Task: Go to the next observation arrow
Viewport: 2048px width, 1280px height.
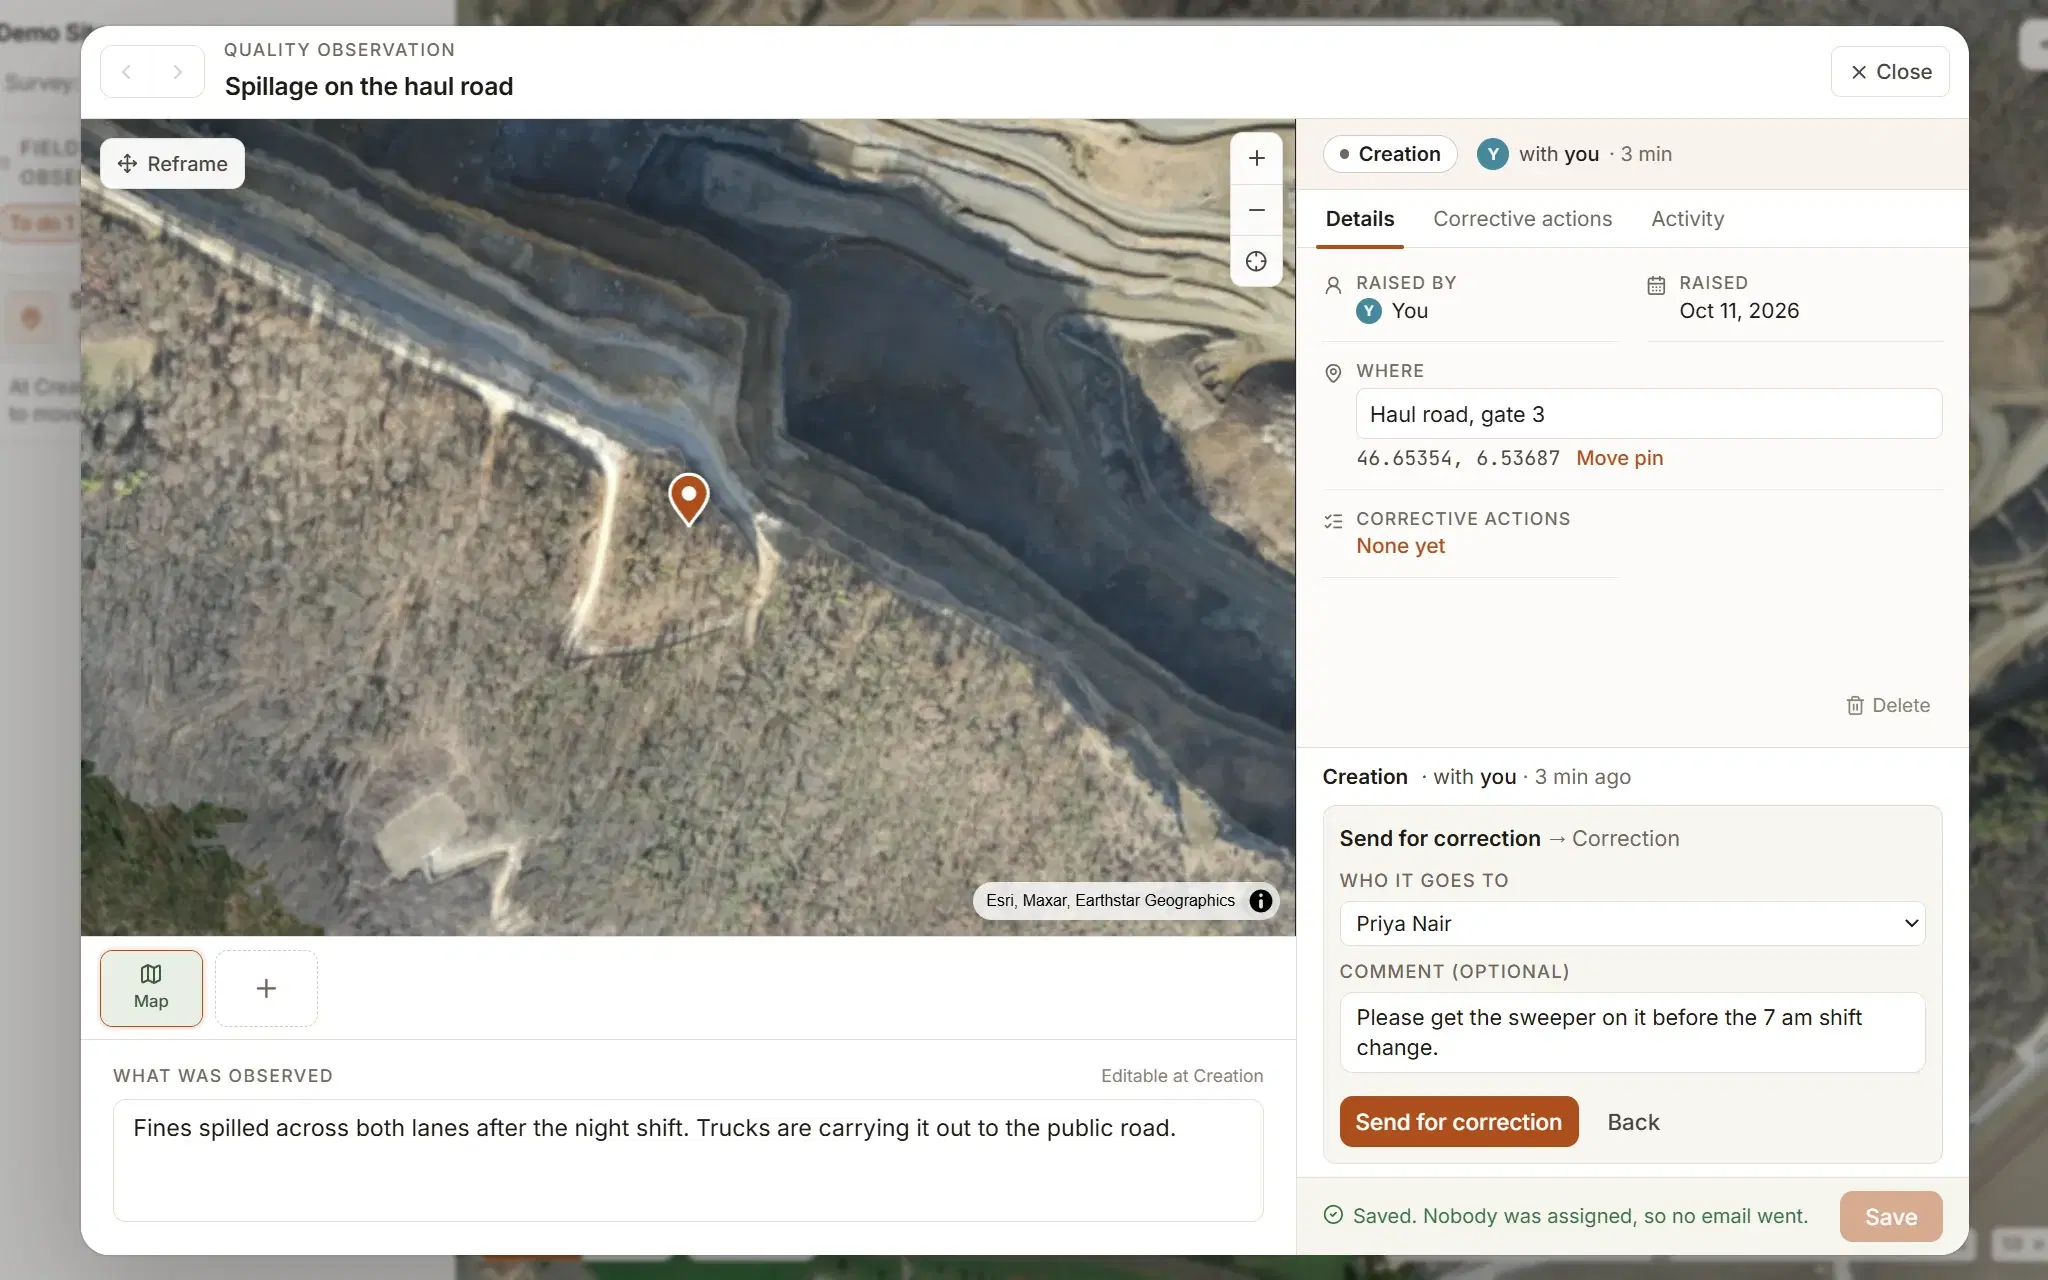Action: [178, 72]
